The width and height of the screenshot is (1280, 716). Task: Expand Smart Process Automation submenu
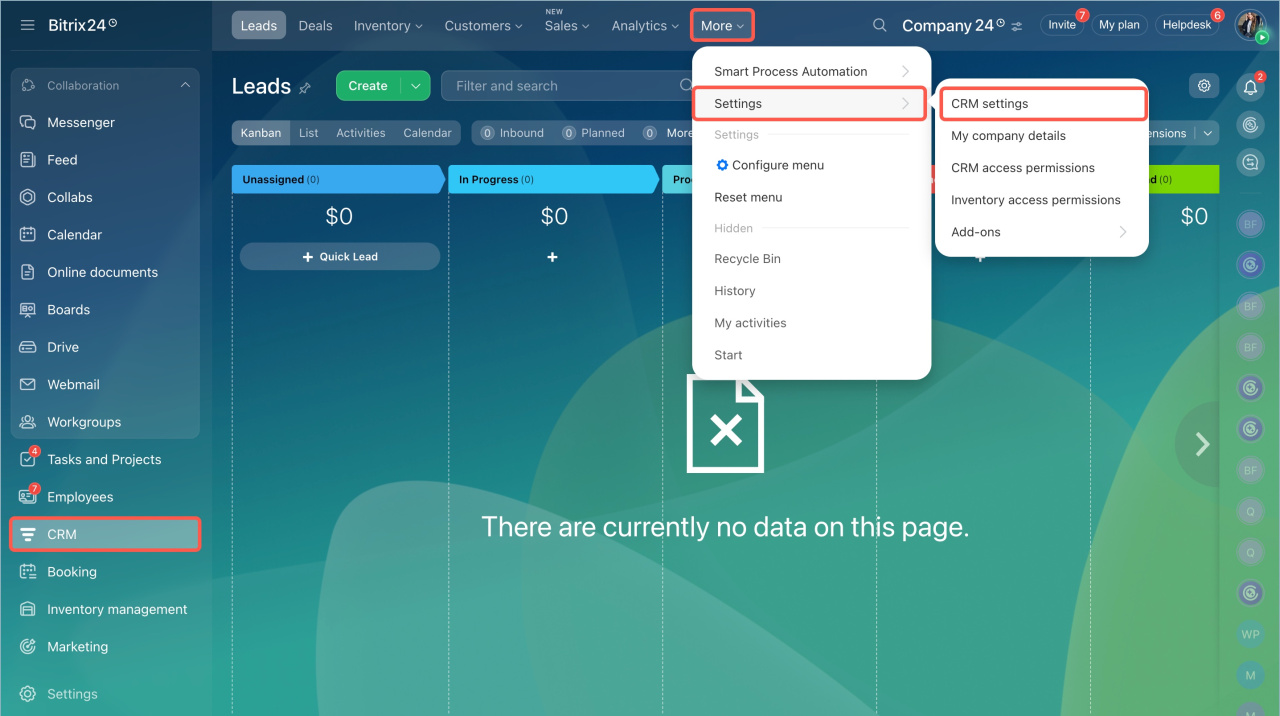[x=905, y=72]
